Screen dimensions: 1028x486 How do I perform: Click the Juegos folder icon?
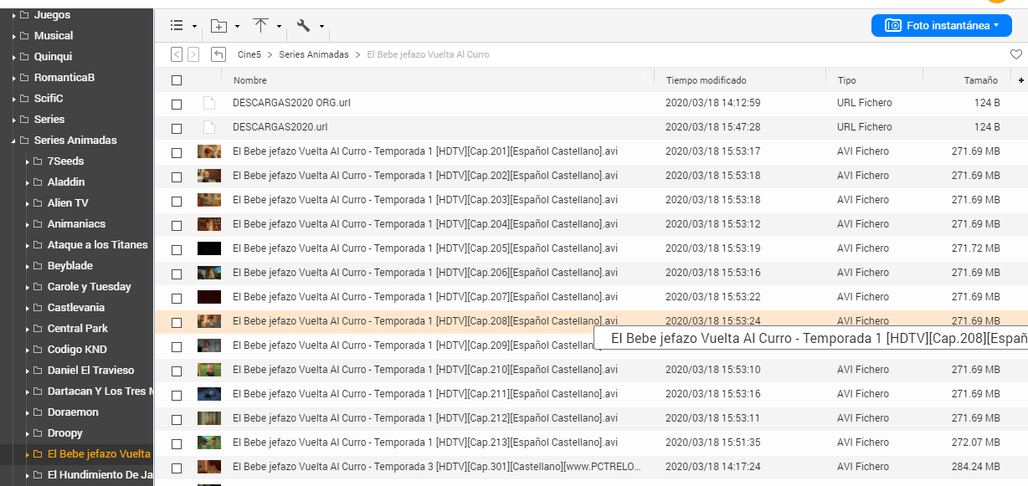24,14
